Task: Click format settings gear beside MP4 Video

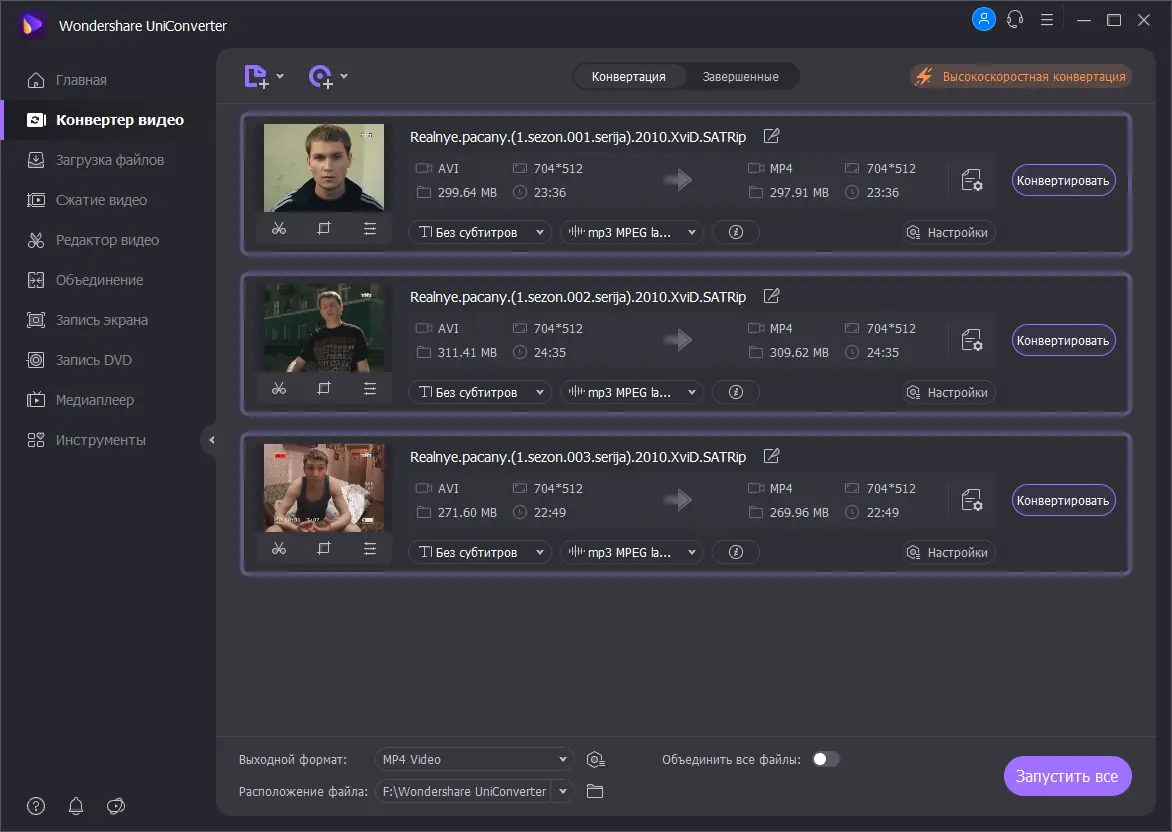Action: click(x=596, y=759)
